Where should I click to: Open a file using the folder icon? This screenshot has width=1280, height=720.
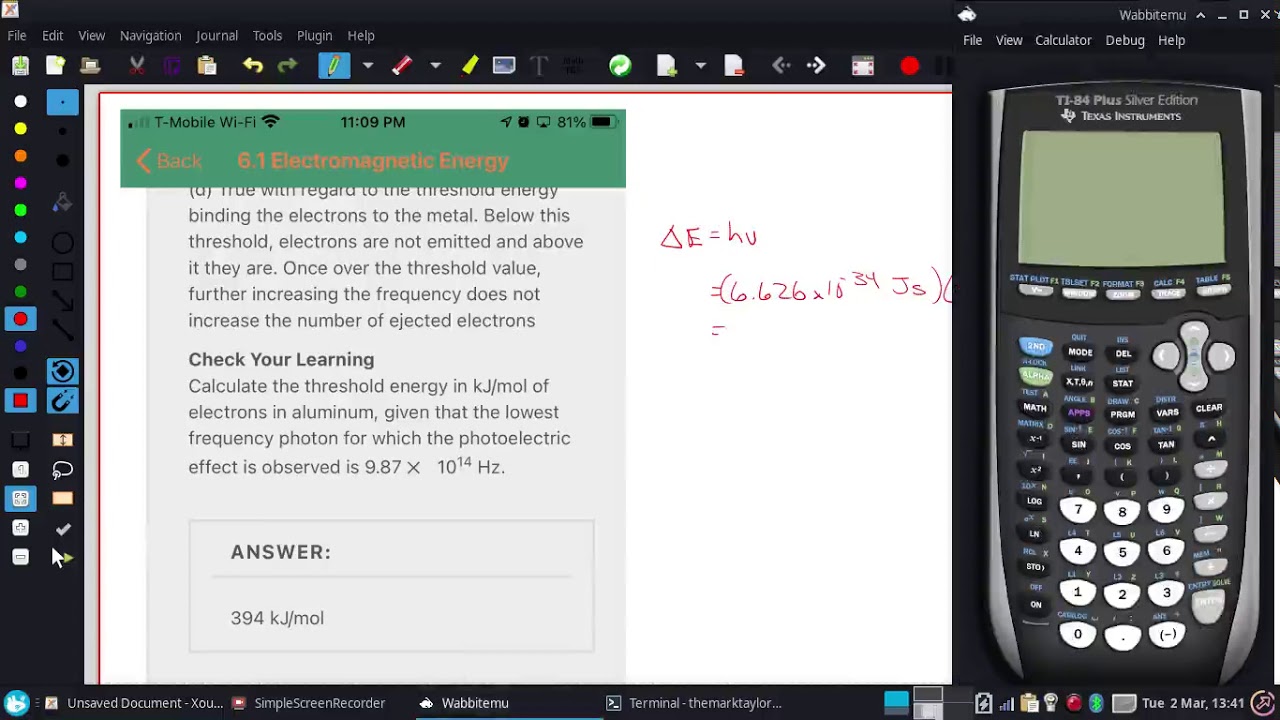pyautogui.click(x=90, y=66)
